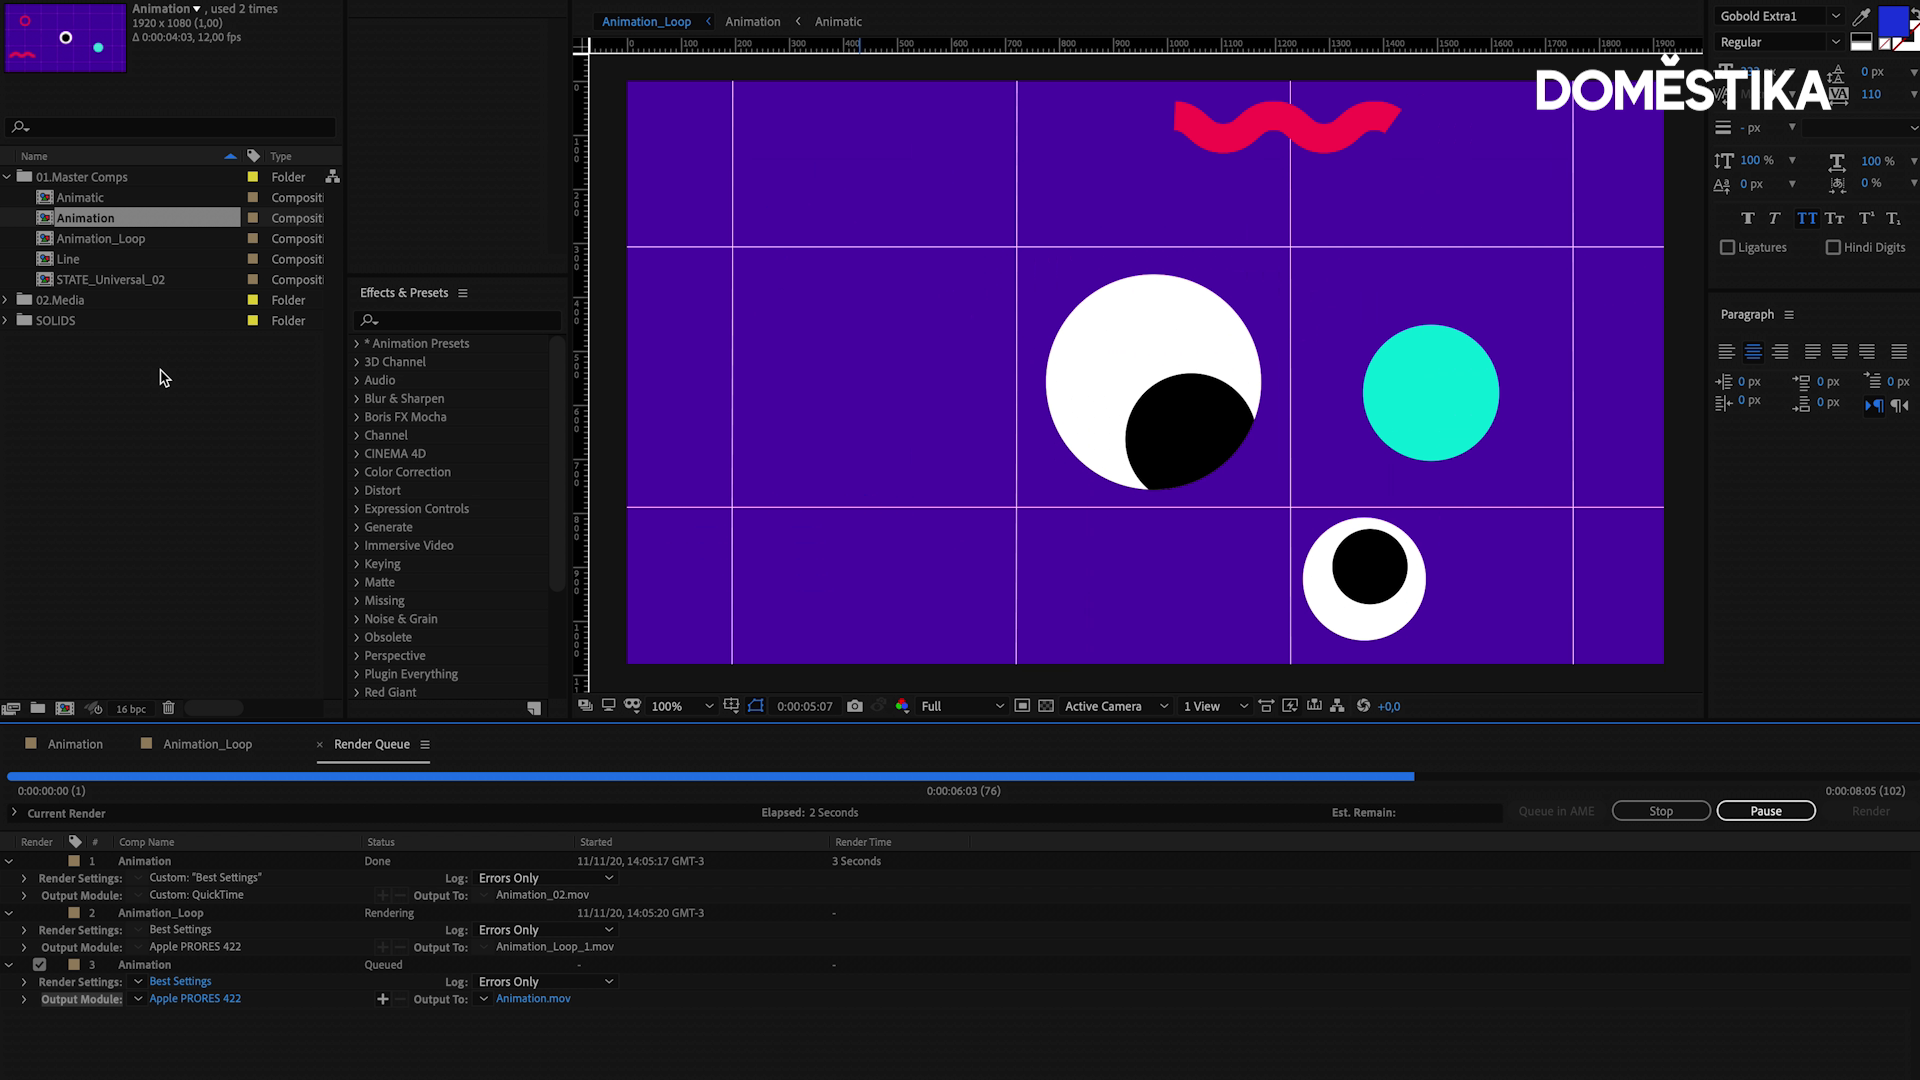
Task: Open the Full resolution dropdown
Action: tap(962, 706)
